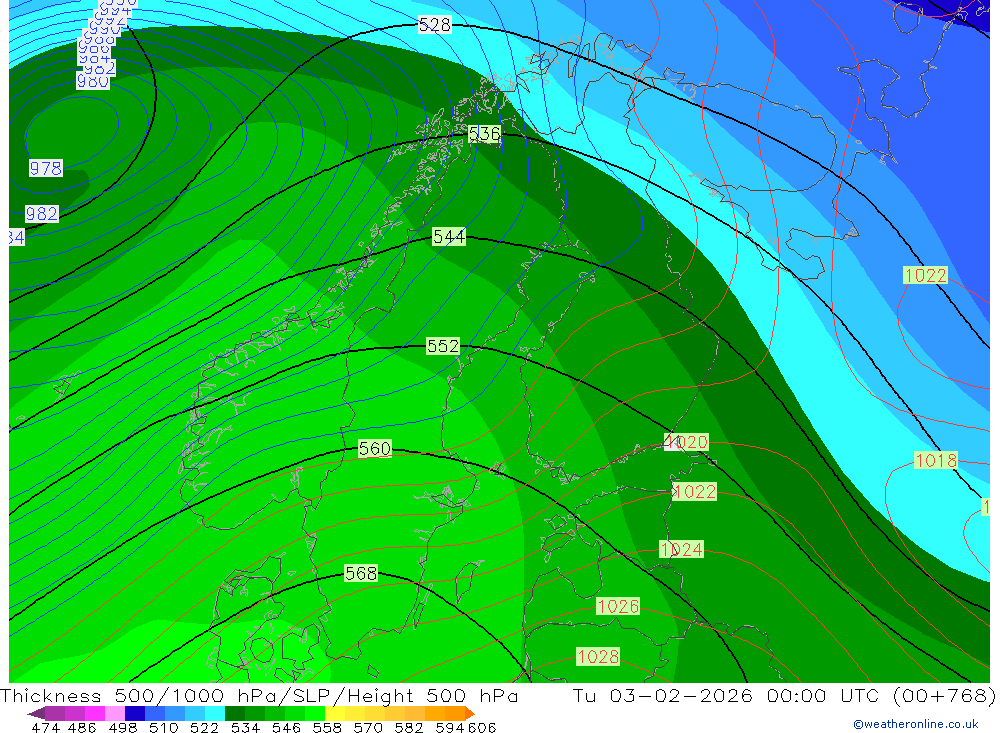Click the 522 legend scale value
This screenshot has width=1000, height=733.
coord(204,727)
